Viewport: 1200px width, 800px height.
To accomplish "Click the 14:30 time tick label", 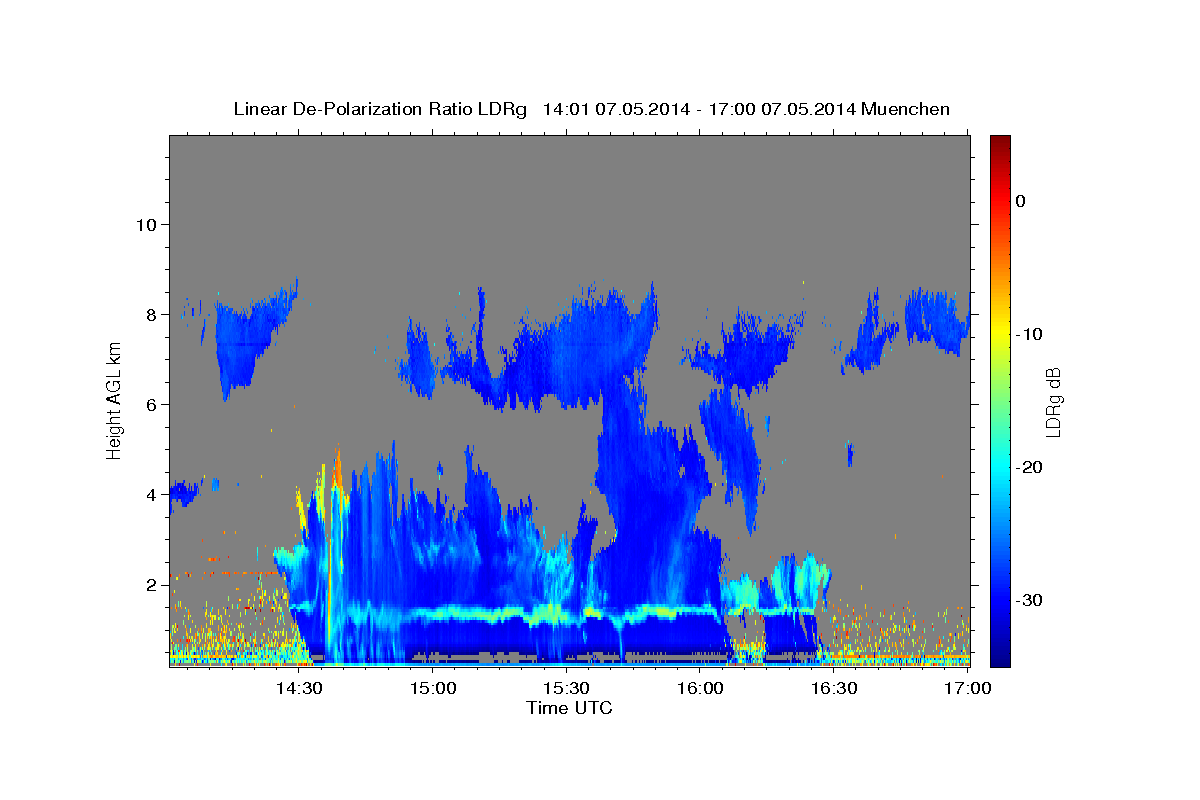I will [x=298, y=689].
